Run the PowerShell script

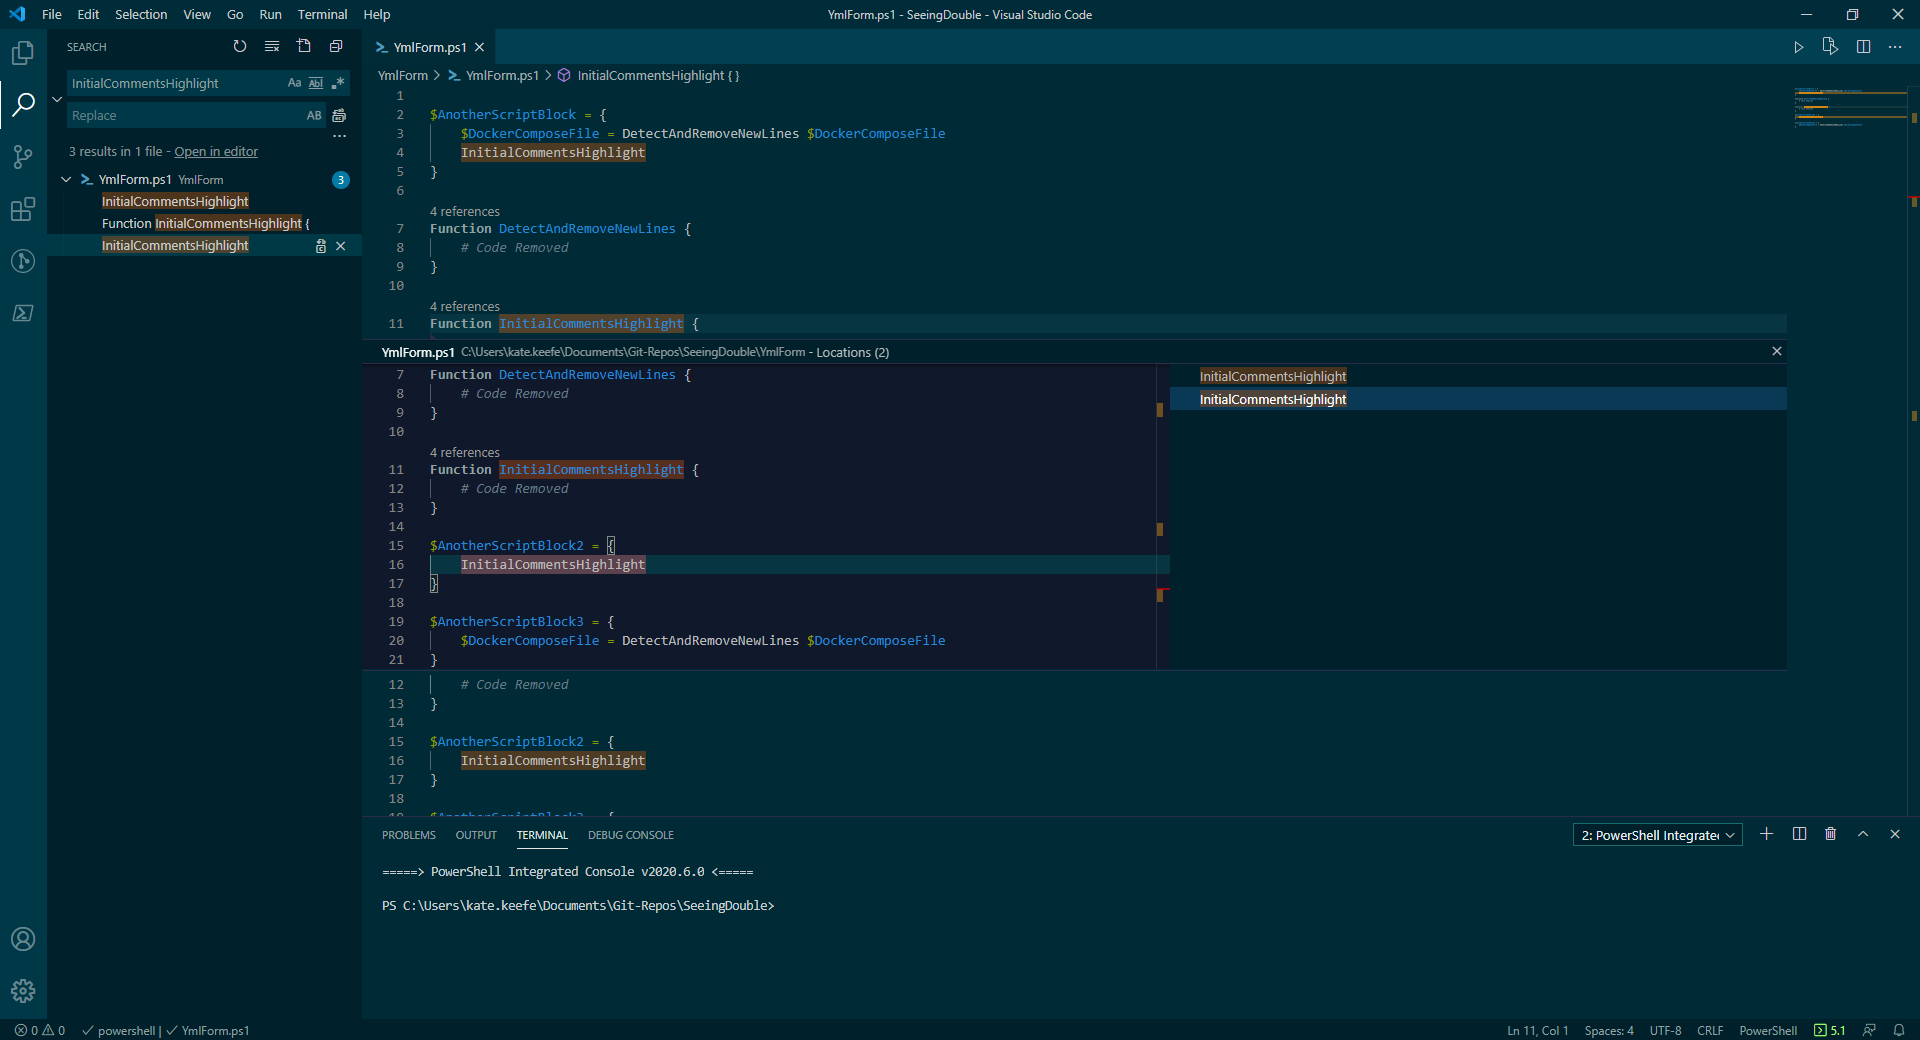tap(1798, 47)
